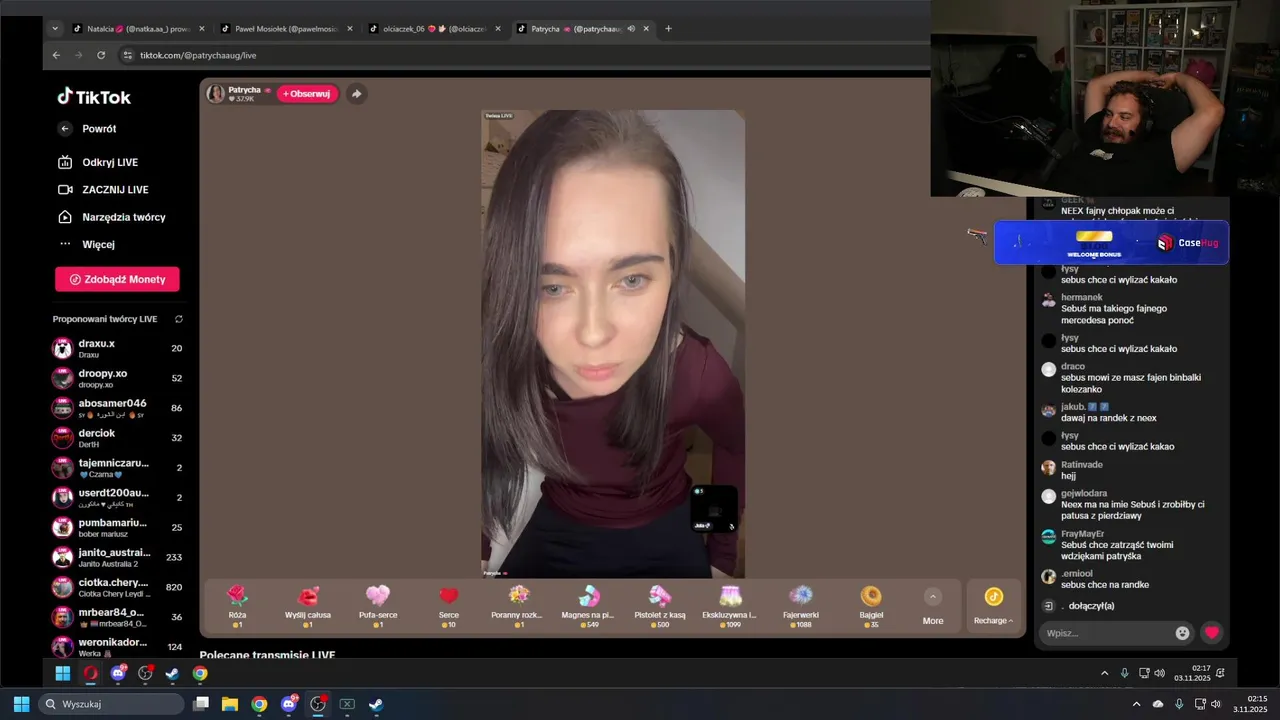Viewport: 1280px width, 720px height.
Task: Go back using the Powrót arrow
Action: 65,129
